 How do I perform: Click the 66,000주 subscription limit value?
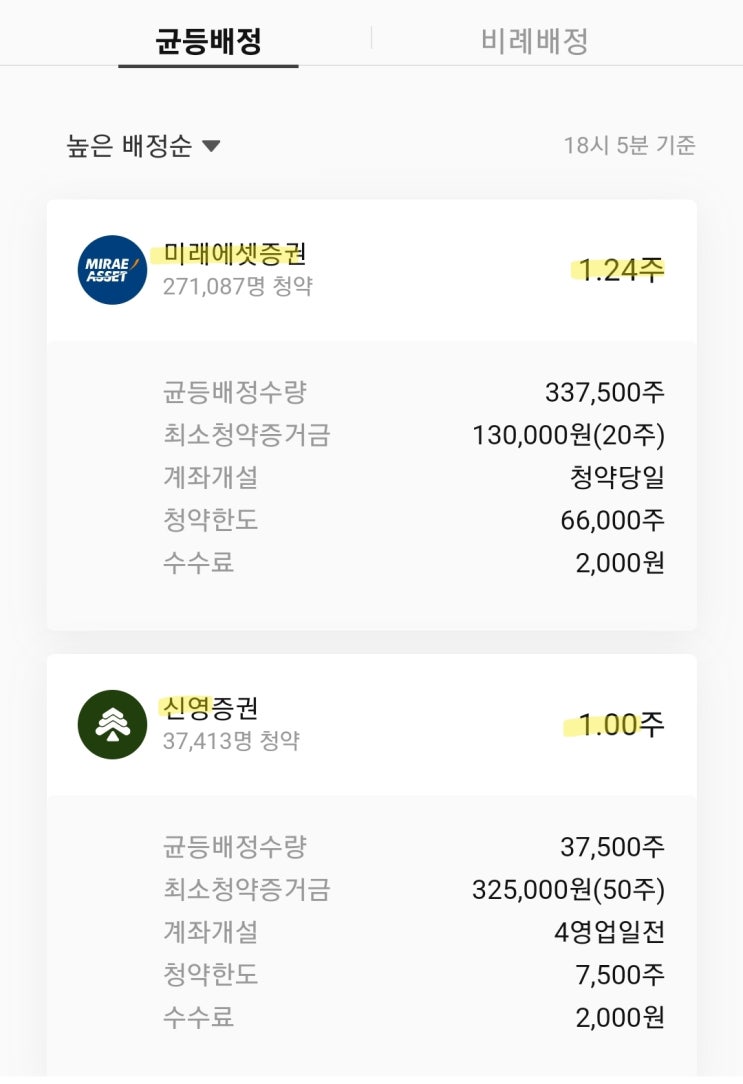pyautogui.click(x=612, y=520)
